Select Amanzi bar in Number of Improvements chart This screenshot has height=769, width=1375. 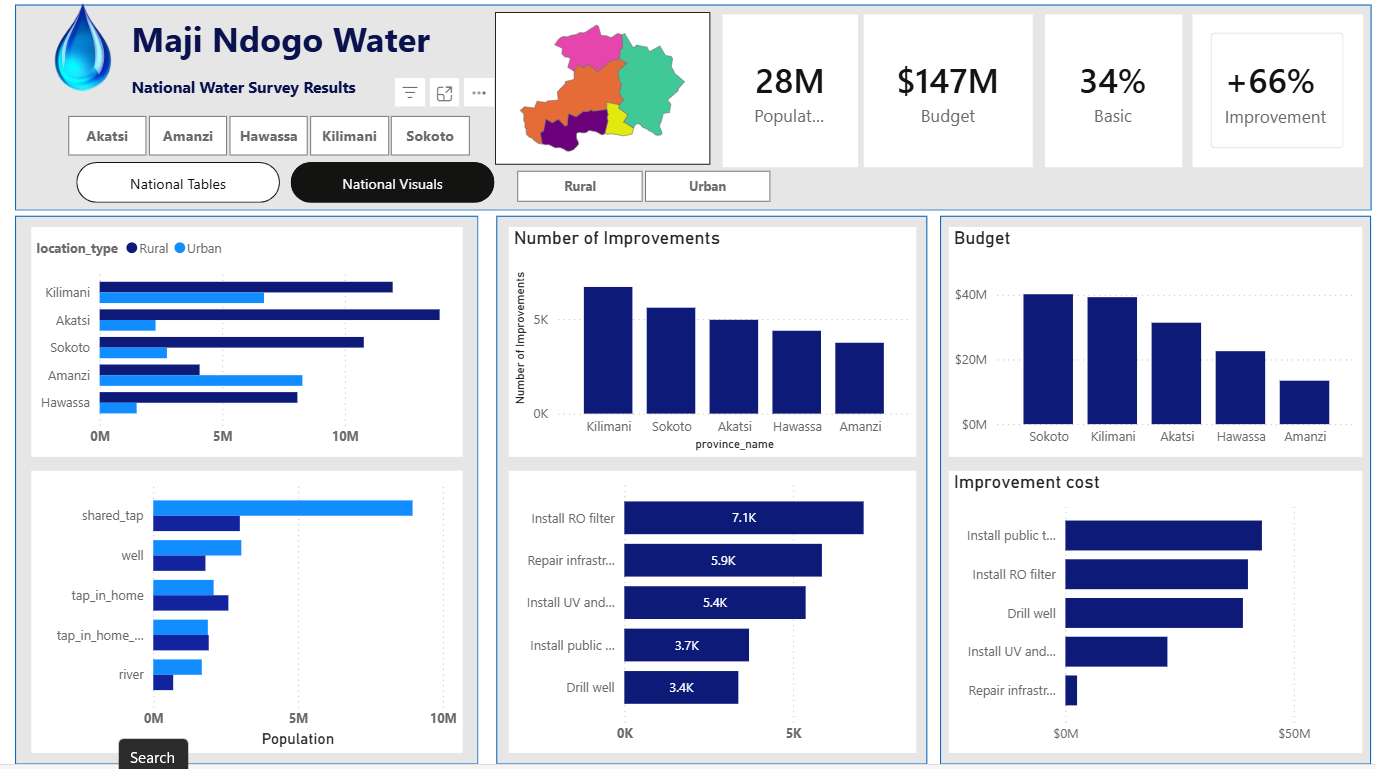860,378
